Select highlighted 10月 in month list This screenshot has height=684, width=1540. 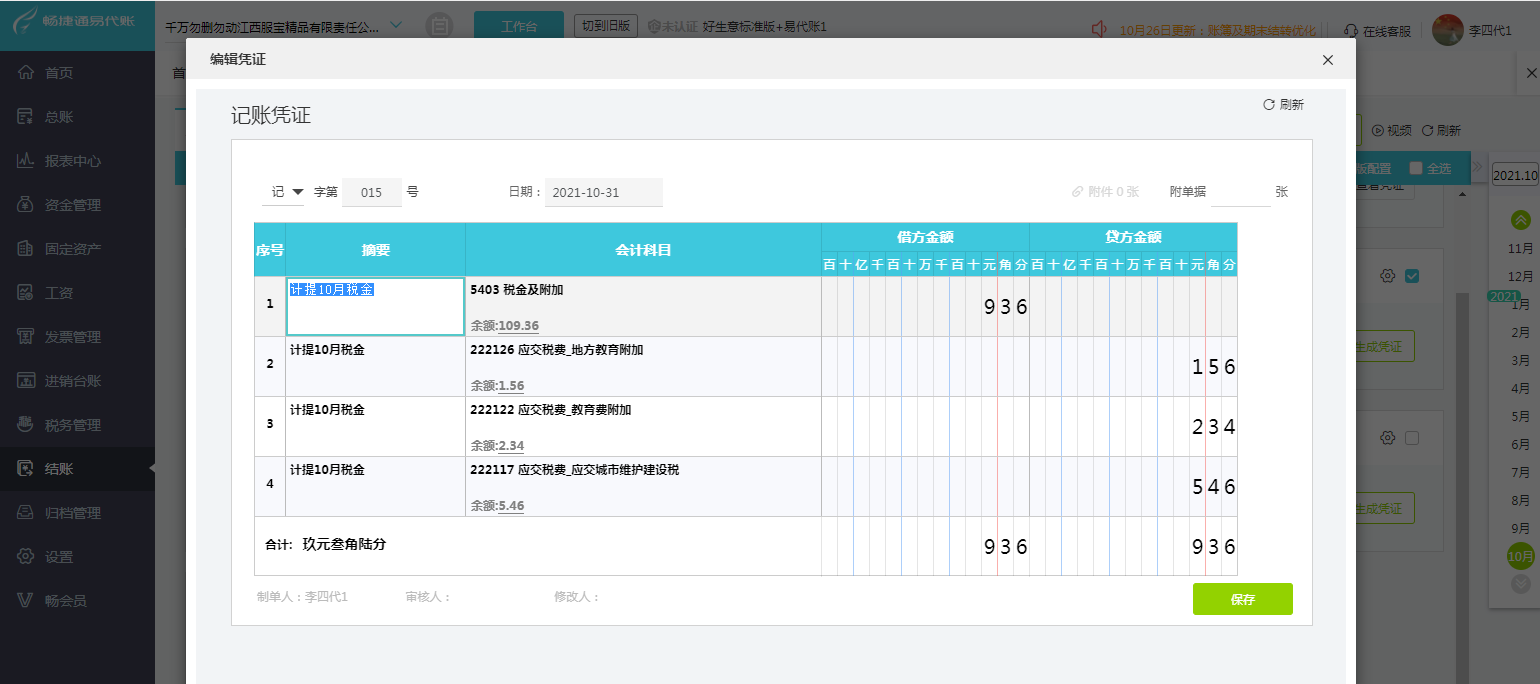tap(1520, 555)
